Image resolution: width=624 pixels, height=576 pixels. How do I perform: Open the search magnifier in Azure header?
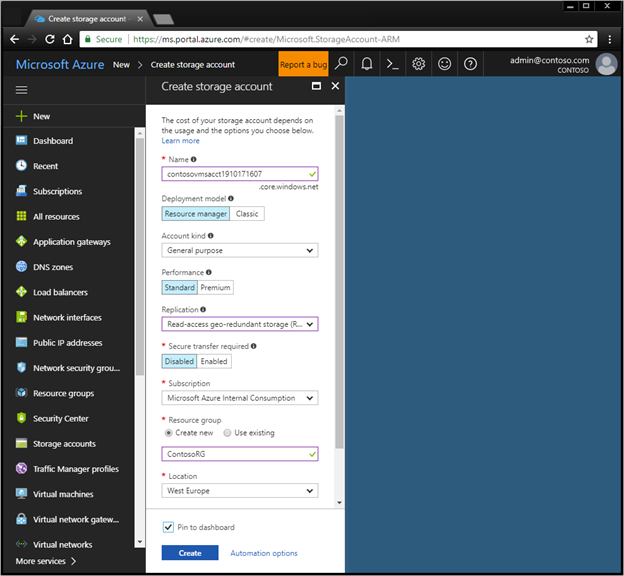(341, 64)
